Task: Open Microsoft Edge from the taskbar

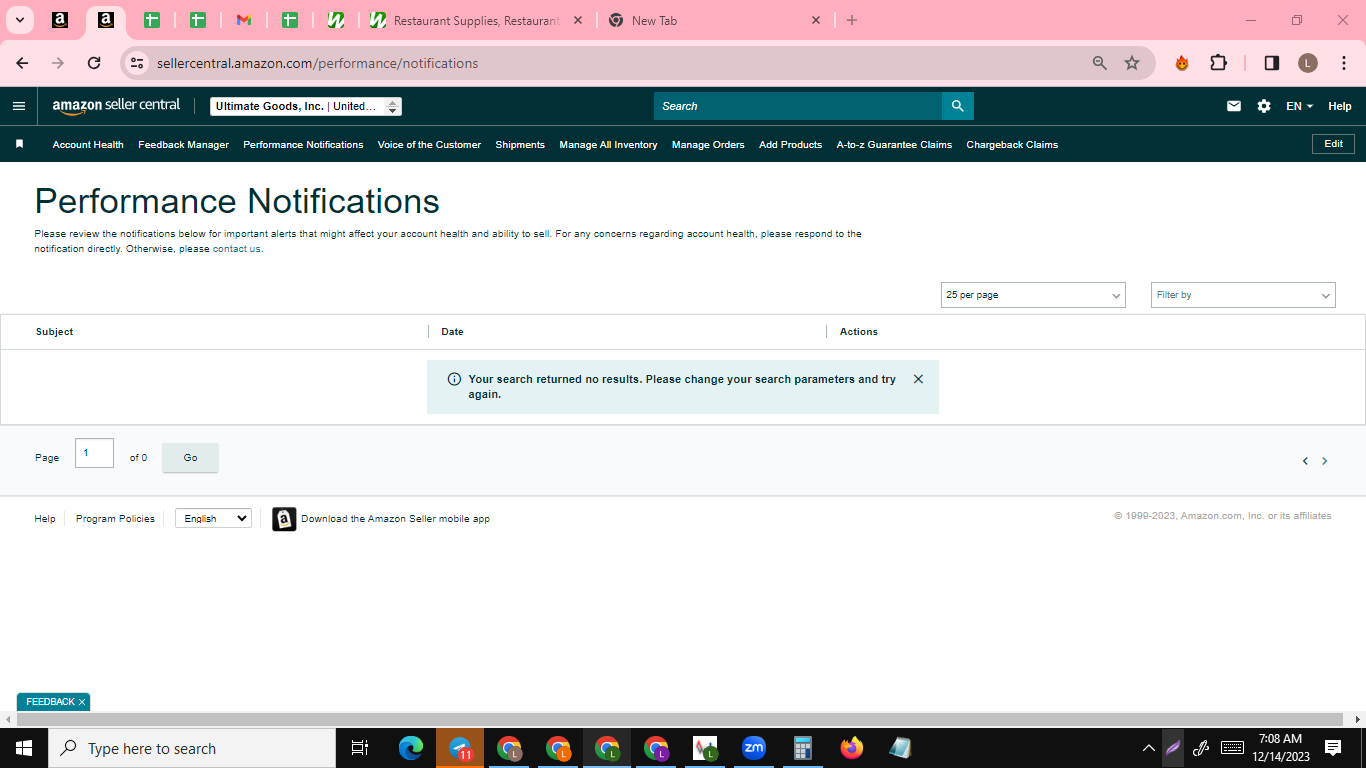Action: pyautogui.click(x=411, y=747)
